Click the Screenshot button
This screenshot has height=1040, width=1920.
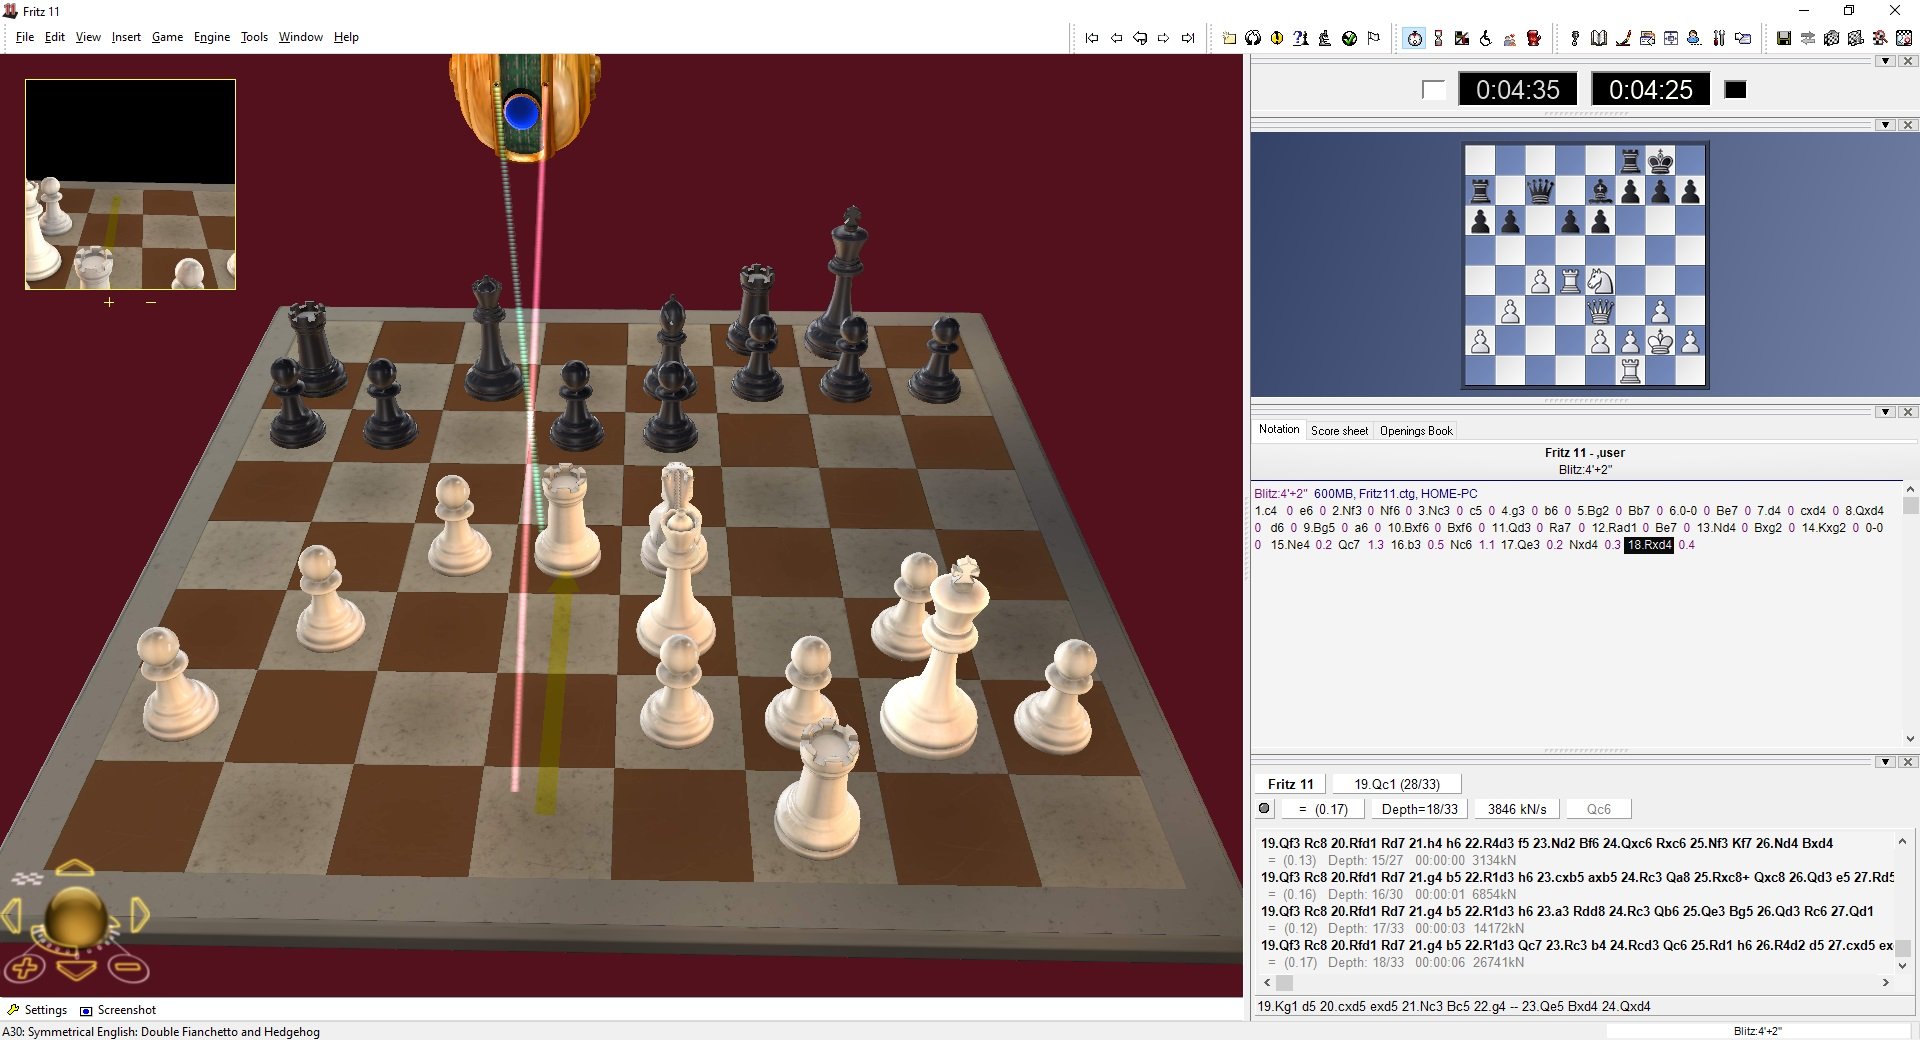coord(118,1010)
